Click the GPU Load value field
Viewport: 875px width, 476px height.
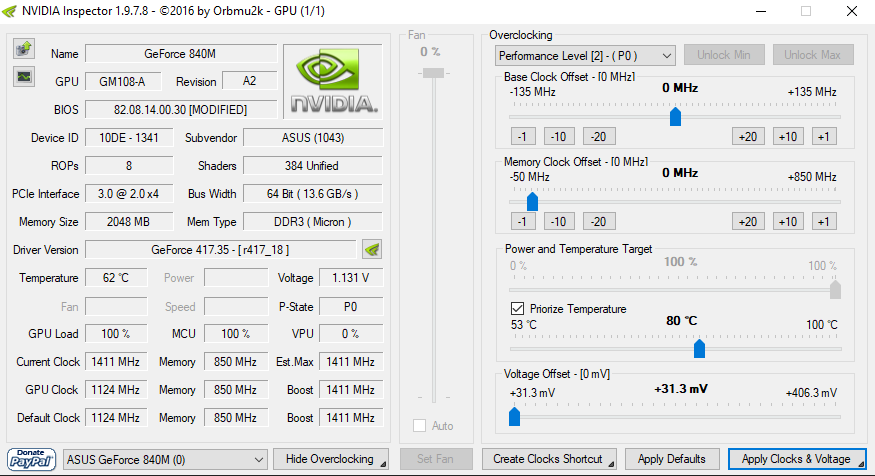(x=116, y=334)
